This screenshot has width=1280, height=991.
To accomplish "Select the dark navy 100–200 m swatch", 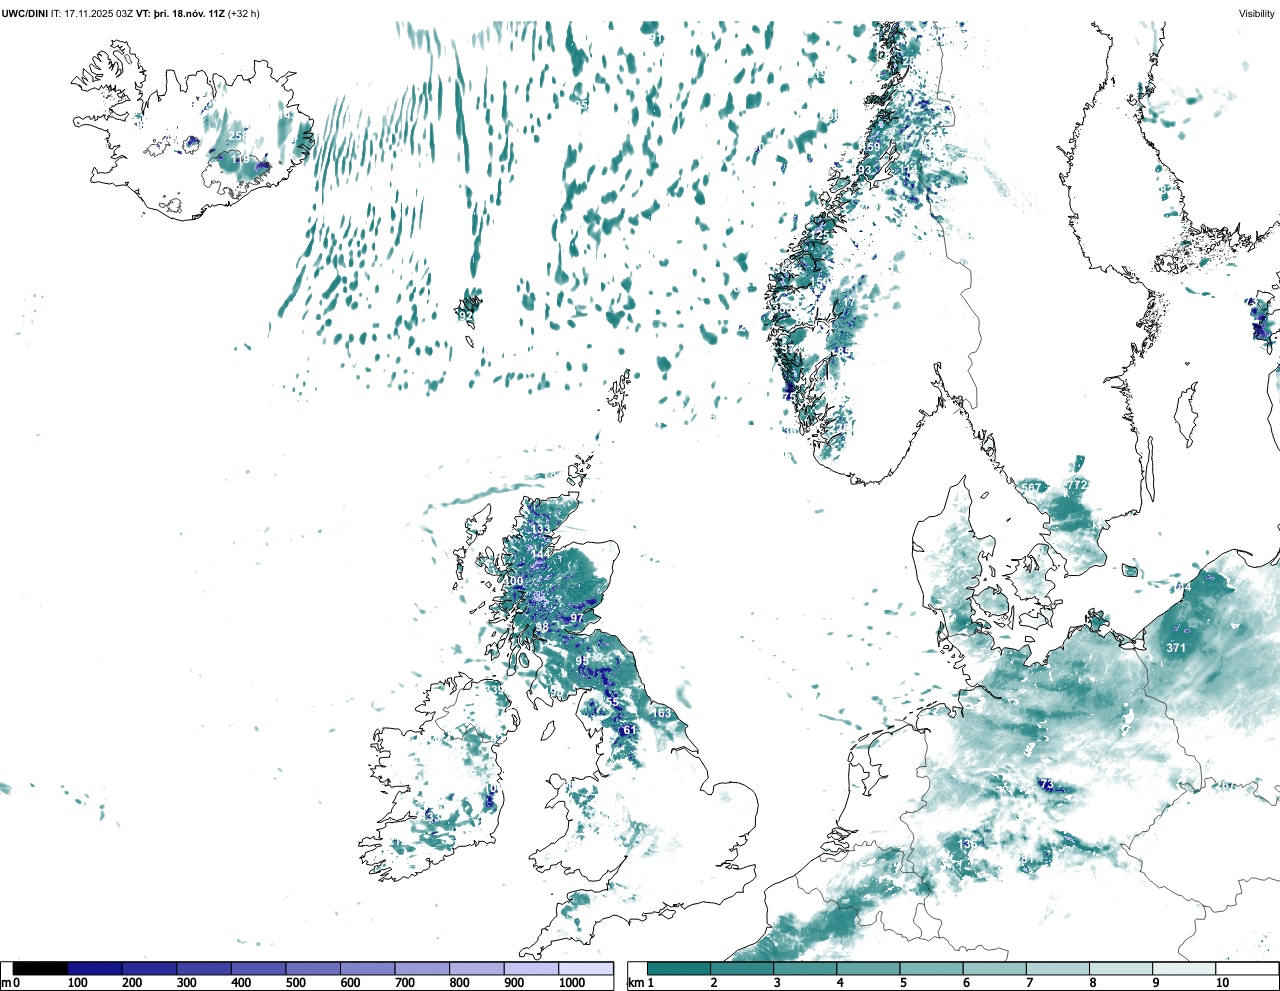I will pos(95,969).
